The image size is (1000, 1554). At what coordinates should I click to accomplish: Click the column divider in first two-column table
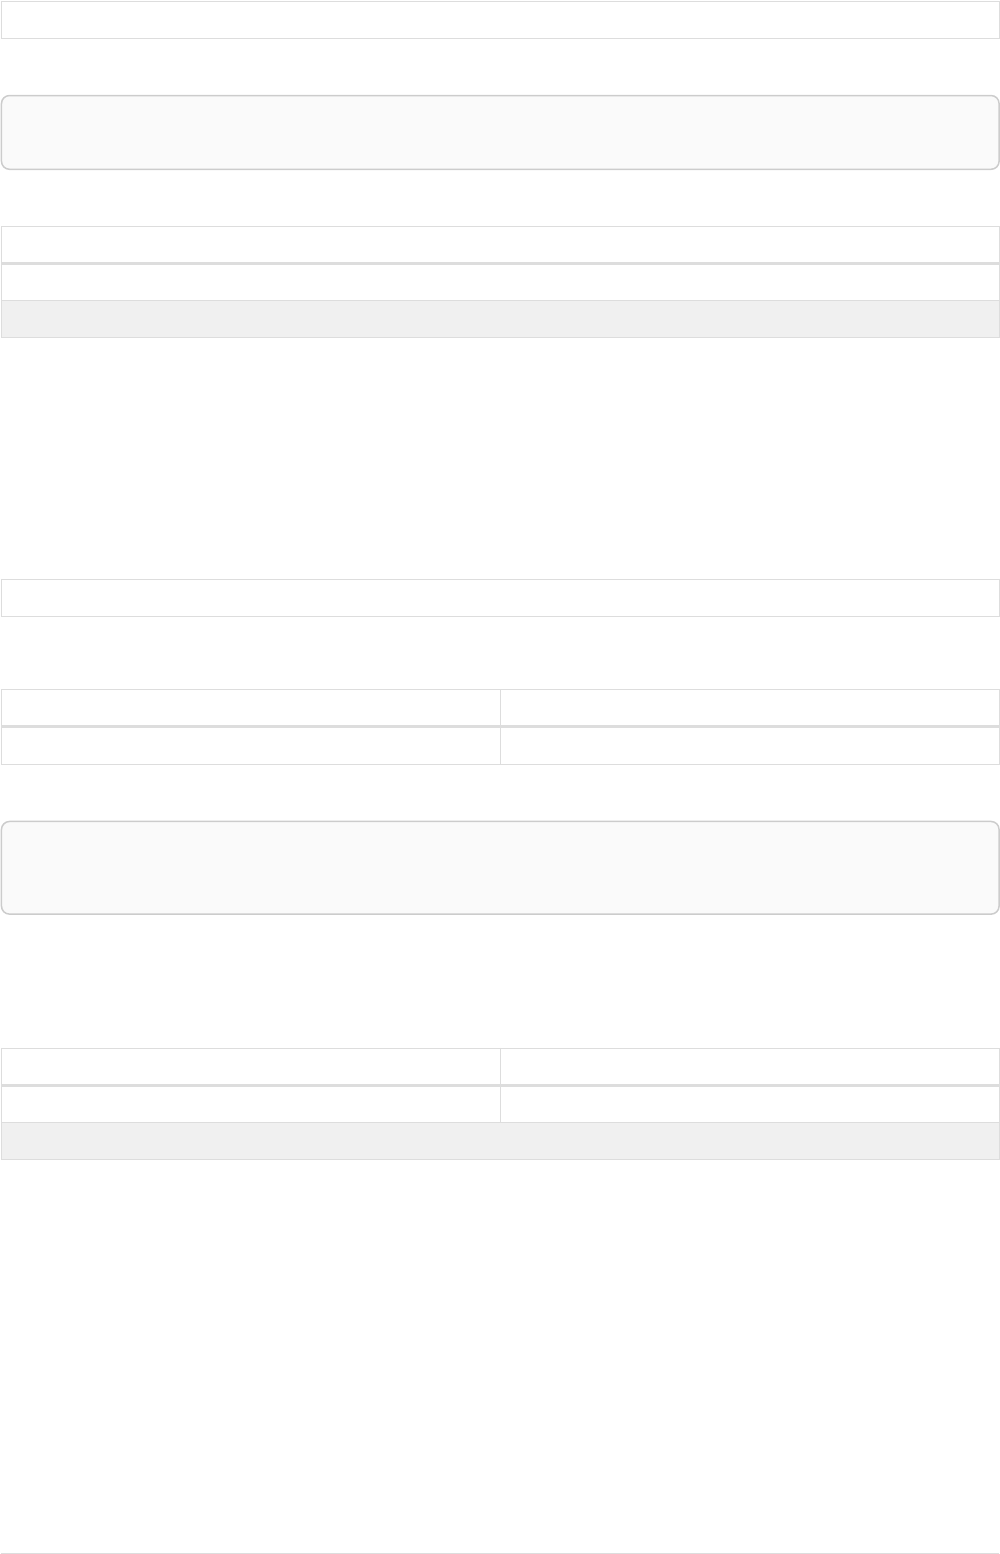coord(500,727)
